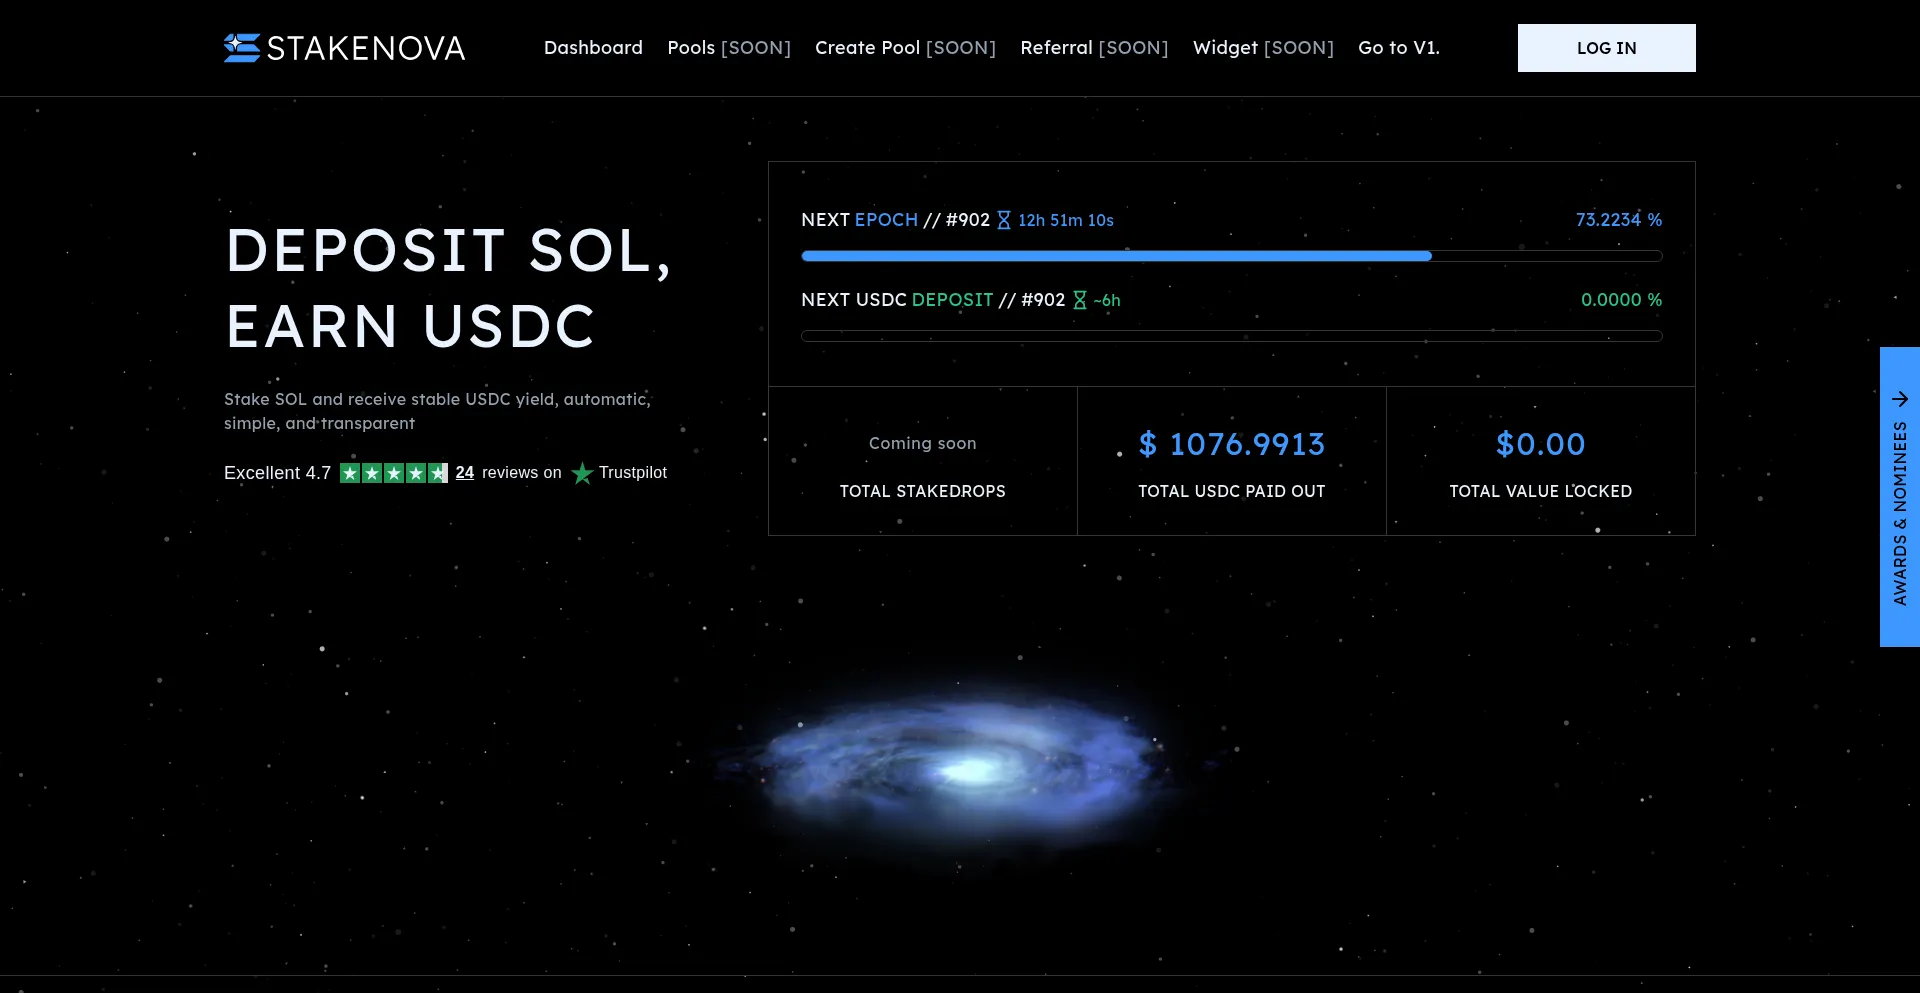The image size is (1920, 993).
Task: Click the 0.0000 % deposit percentage
Action: [x=1622, y=300]
